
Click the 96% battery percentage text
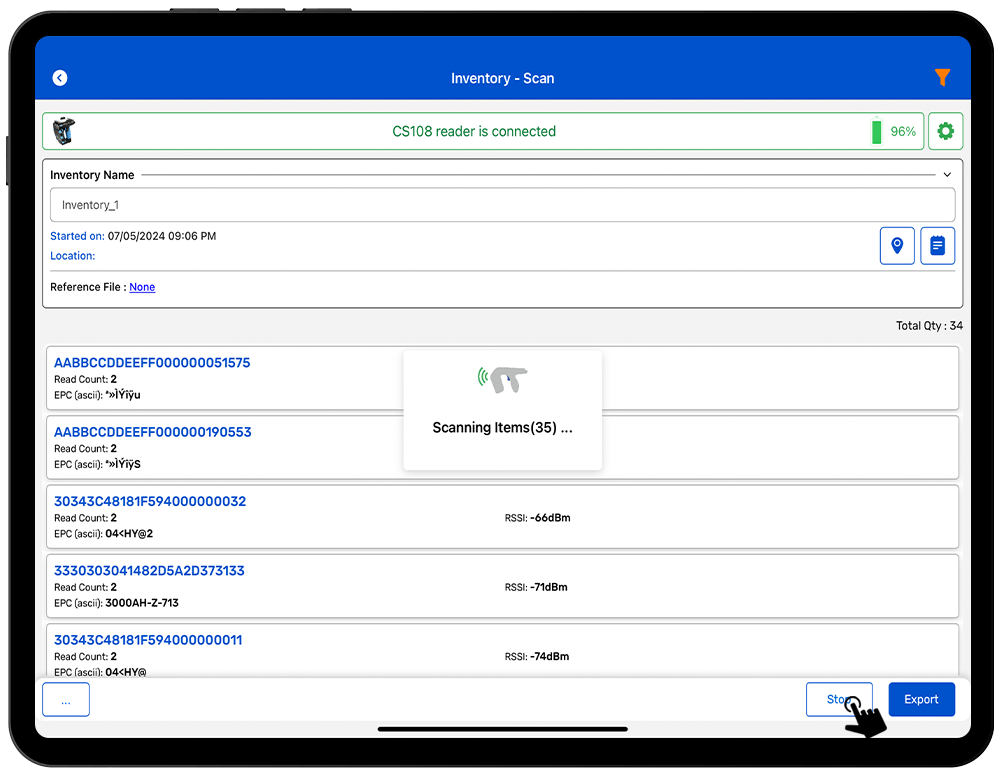point(903,131)
